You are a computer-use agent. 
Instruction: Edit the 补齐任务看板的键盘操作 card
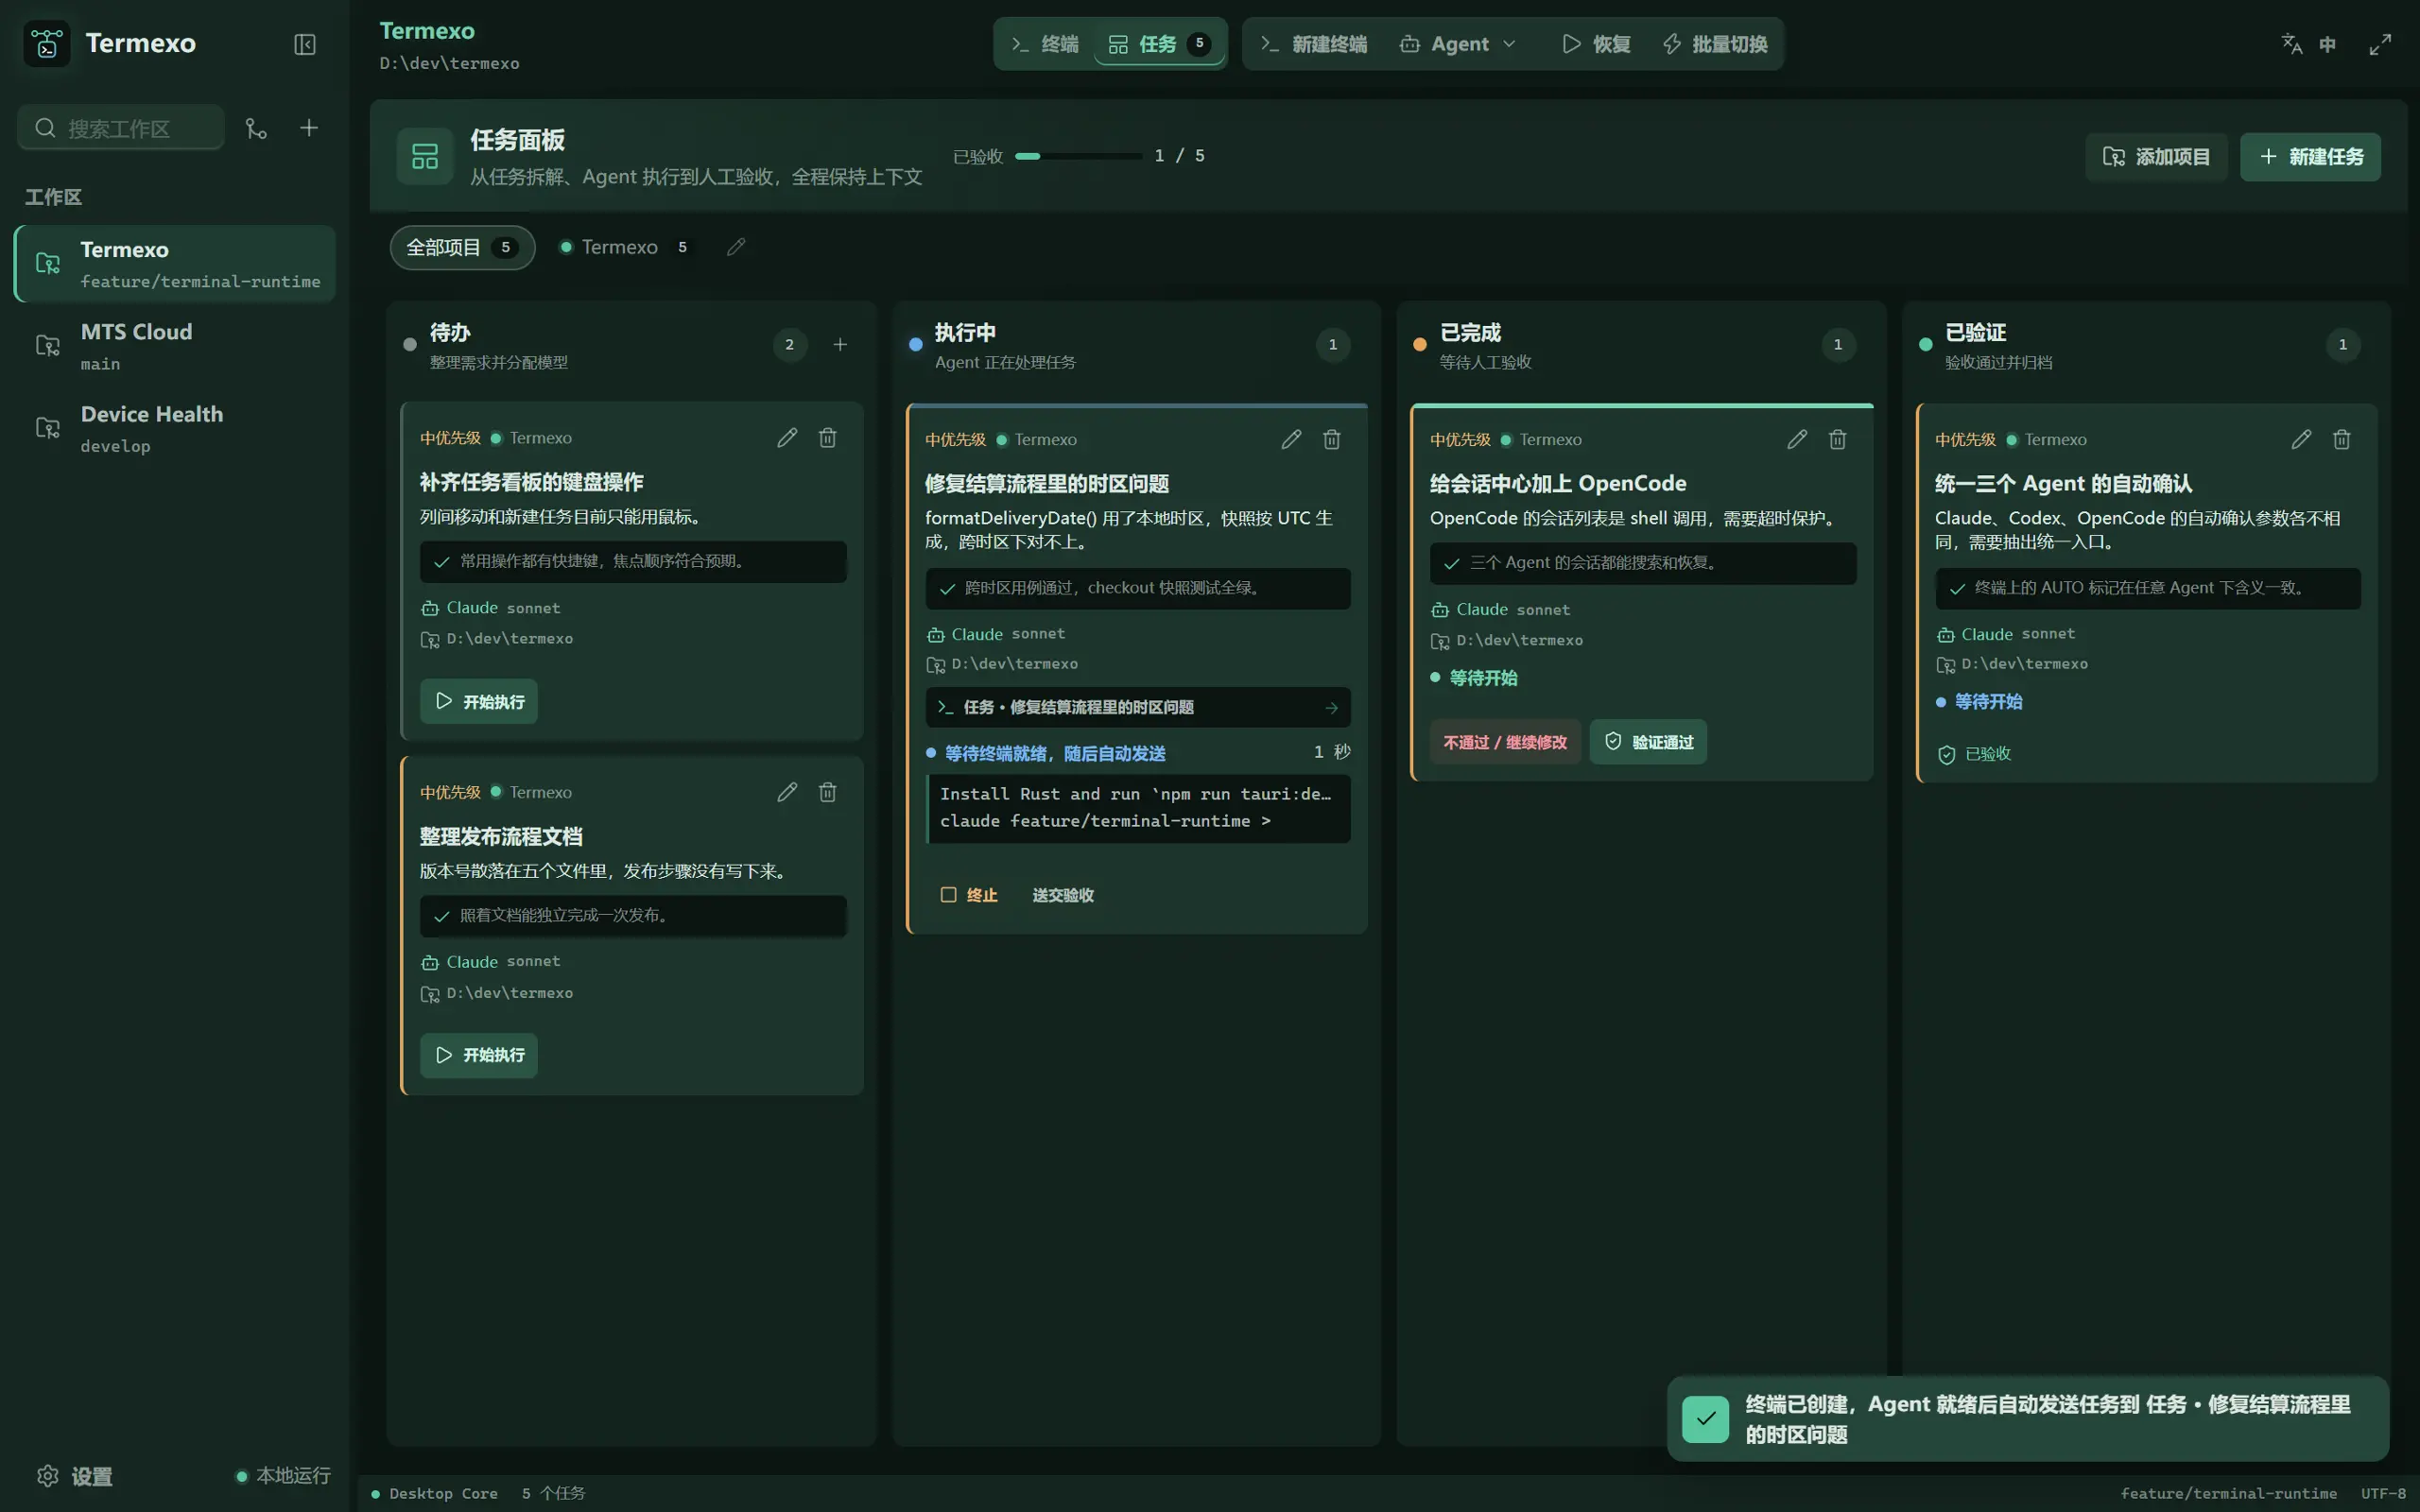pyautogui.click(x=787, y=438)
